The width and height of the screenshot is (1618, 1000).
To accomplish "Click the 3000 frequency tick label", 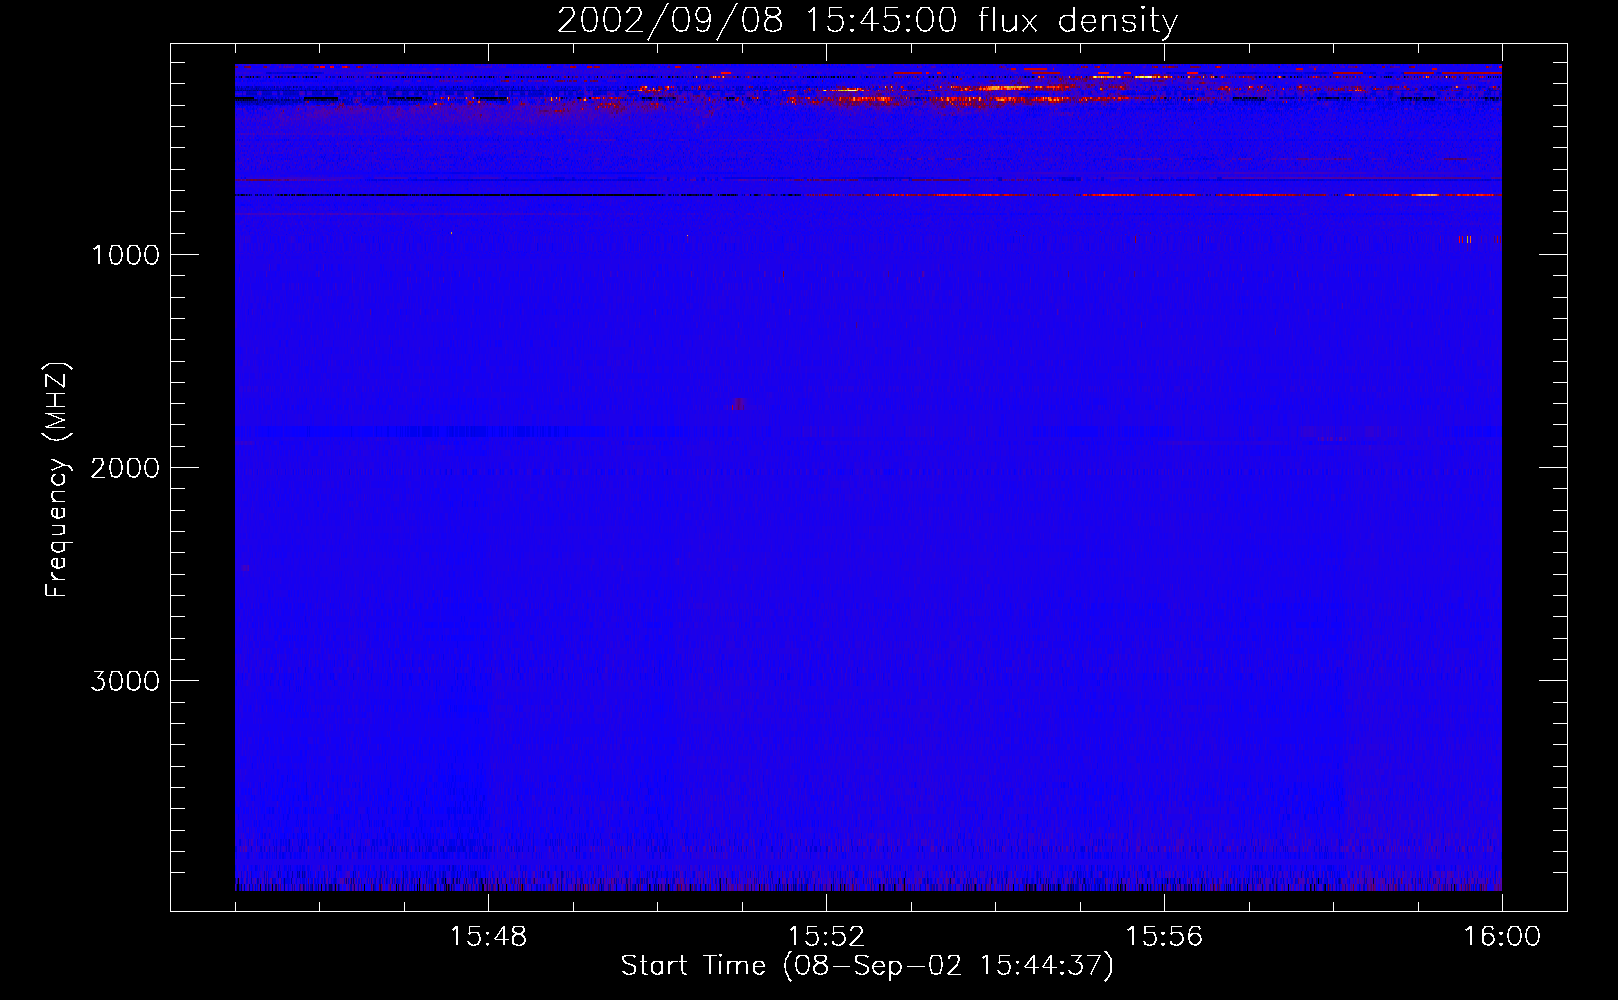I will pos(126,681).
